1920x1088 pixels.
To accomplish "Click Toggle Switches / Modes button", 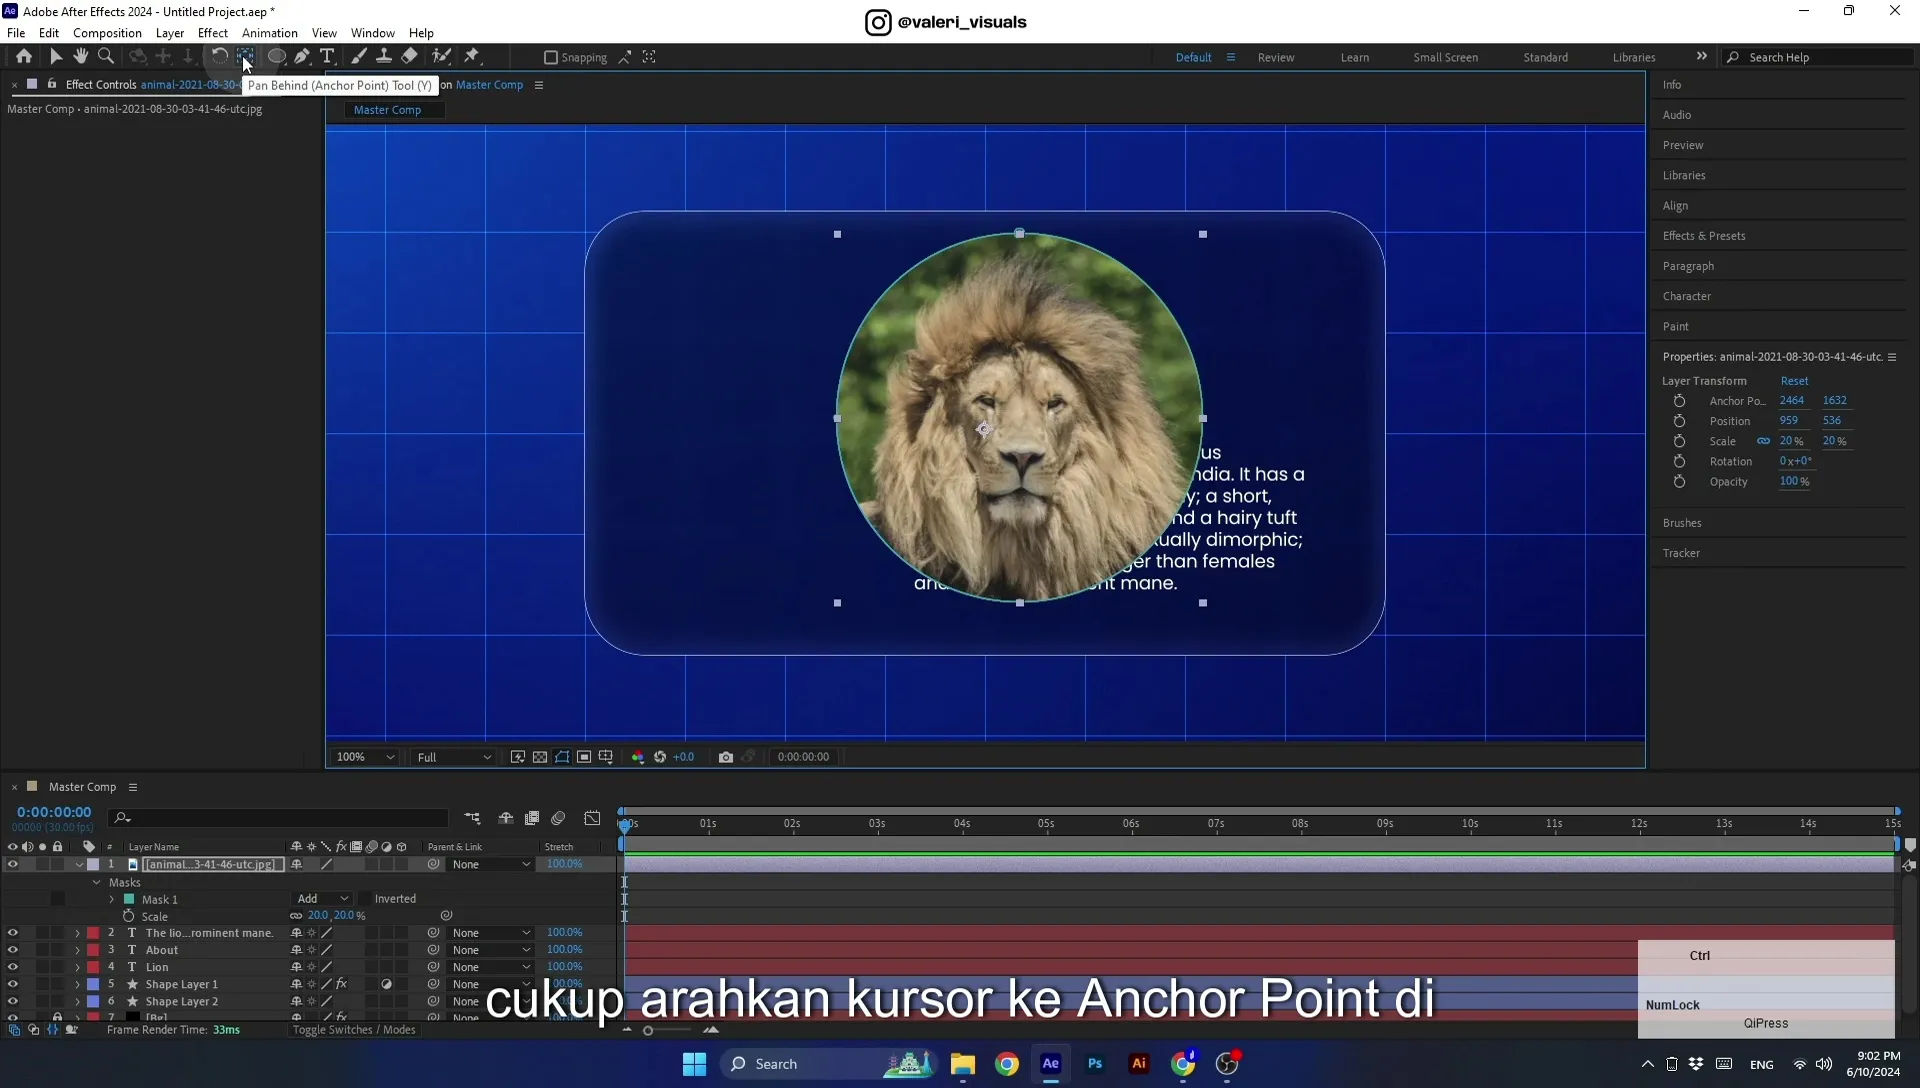I will (x=354, y=1030).
